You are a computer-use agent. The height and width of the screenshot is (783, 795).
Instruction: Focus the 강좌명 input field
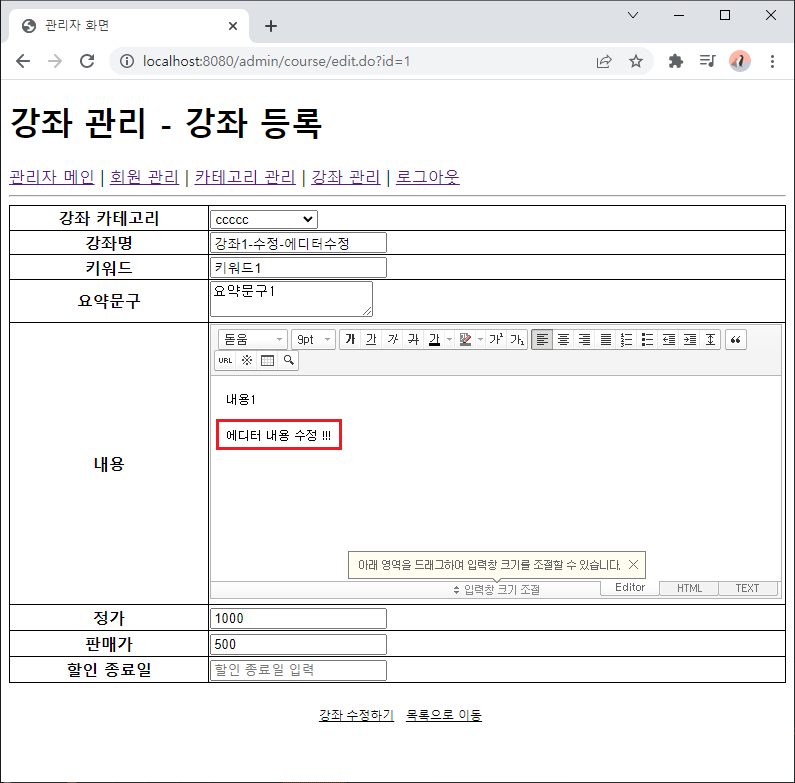coord(298,243)
